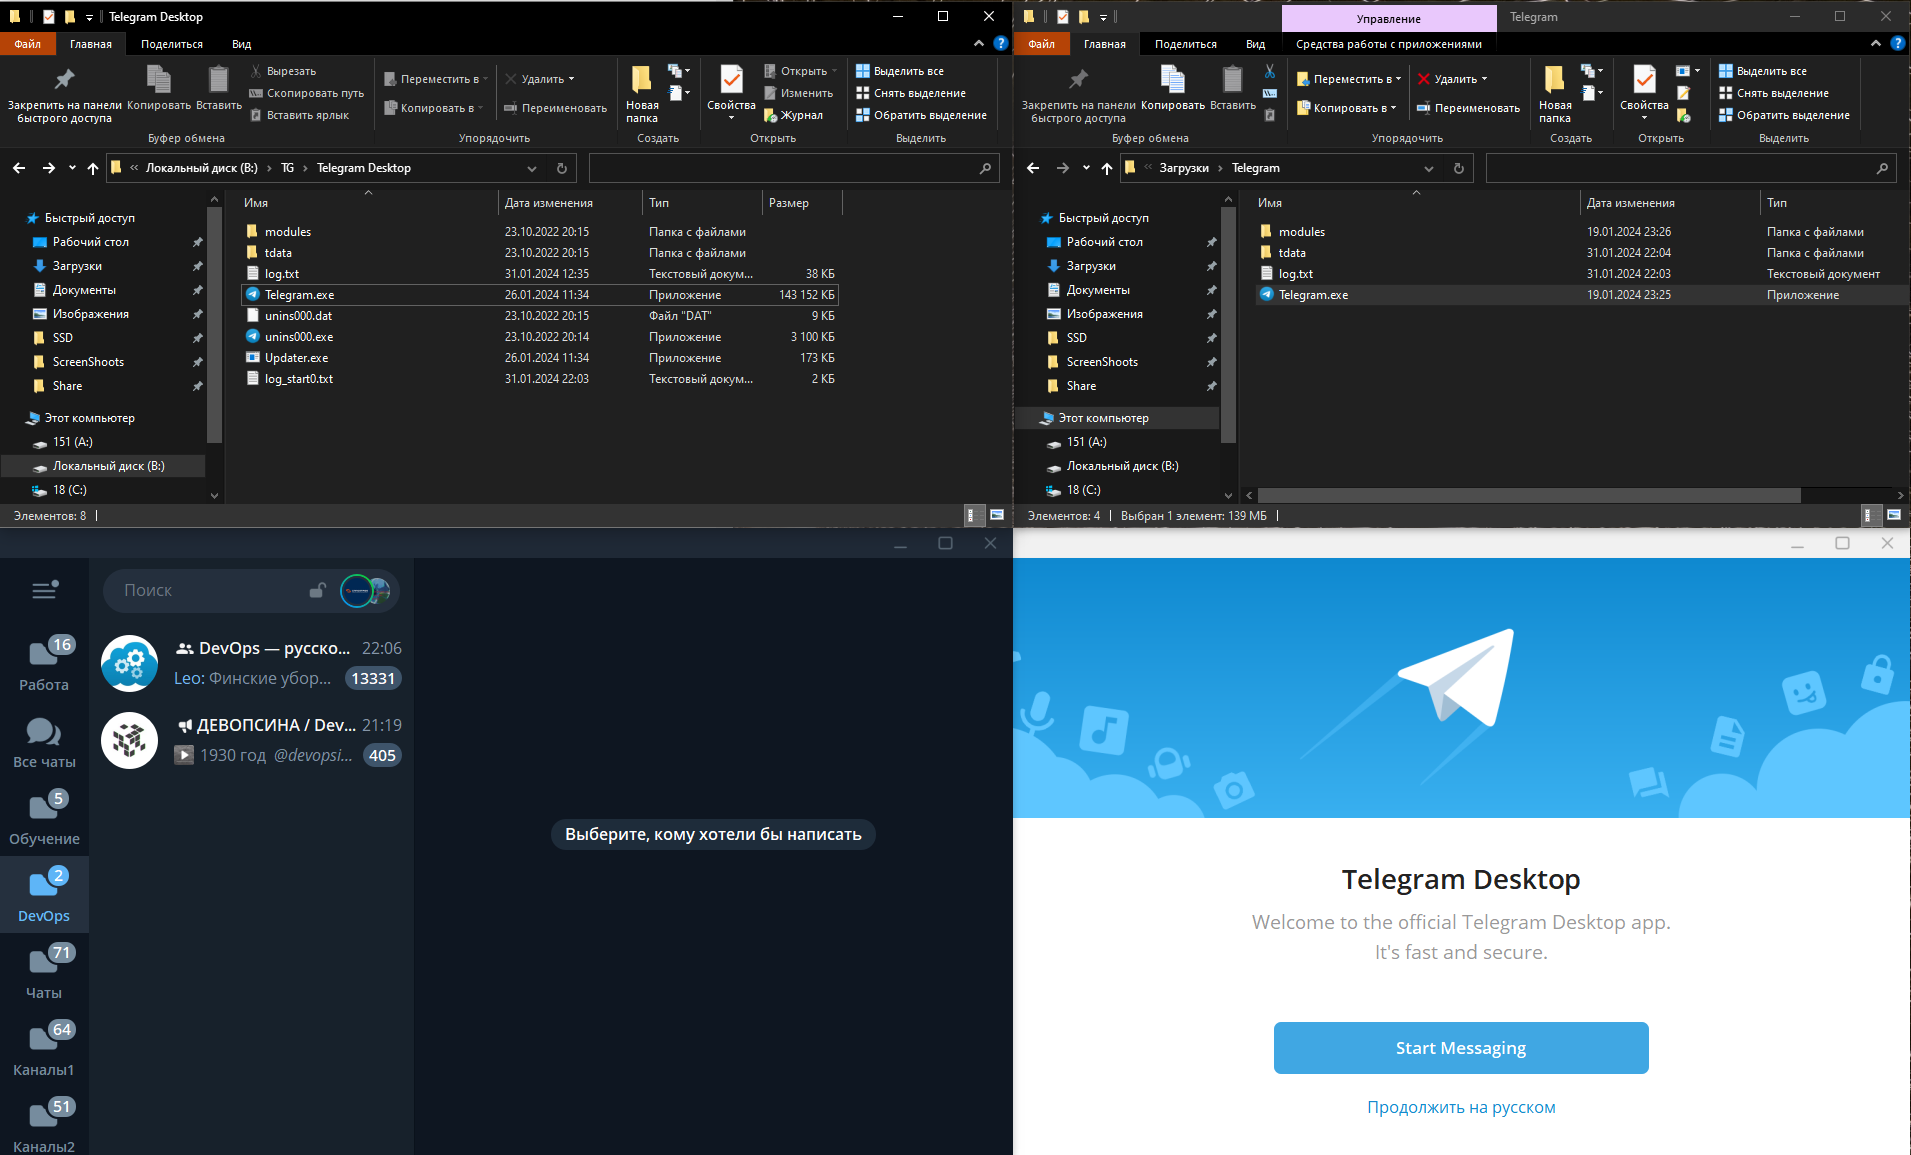The image size is (1911, 1155).
Task: Click Обратить выделение in left Explorer ribbon
Action: point(921,115)
